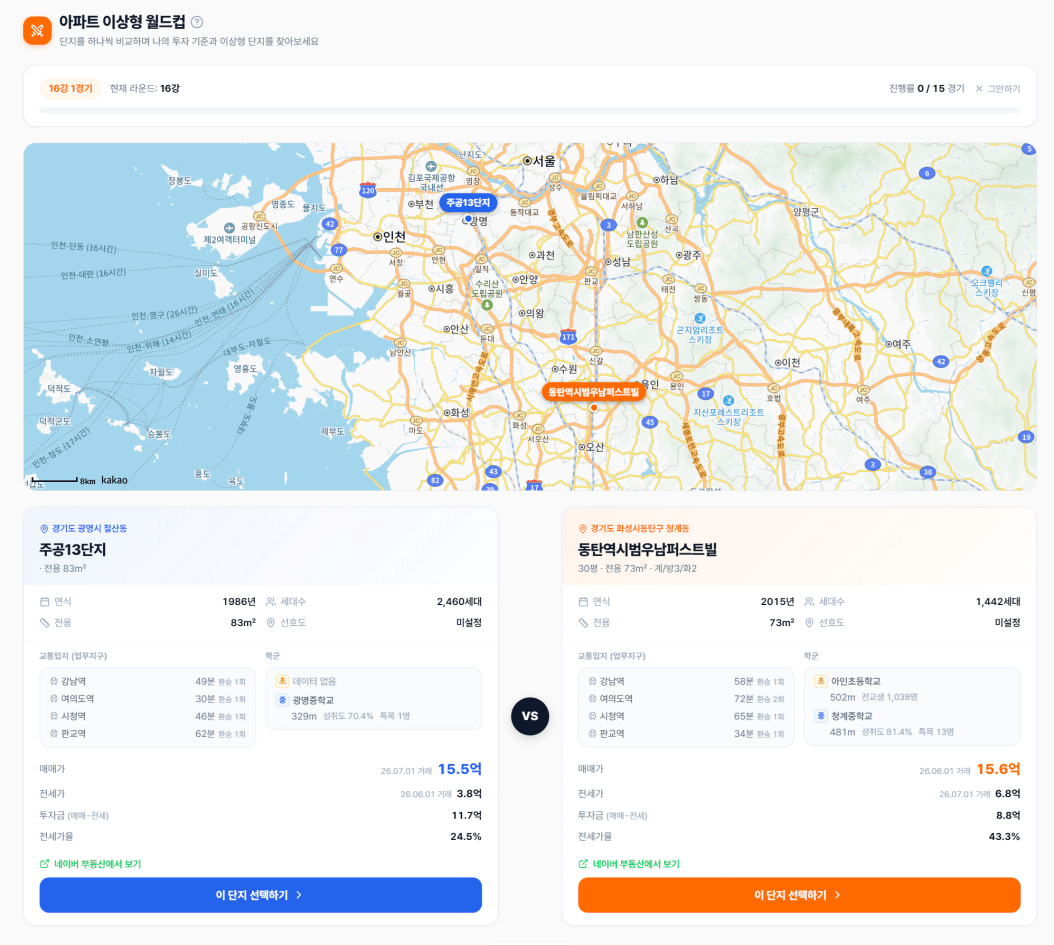The width and height of the screenshot is (1054, 945).
Task: Click the 지산포레스트리조트 스키장 ski icon
Action: click(728, 401)
